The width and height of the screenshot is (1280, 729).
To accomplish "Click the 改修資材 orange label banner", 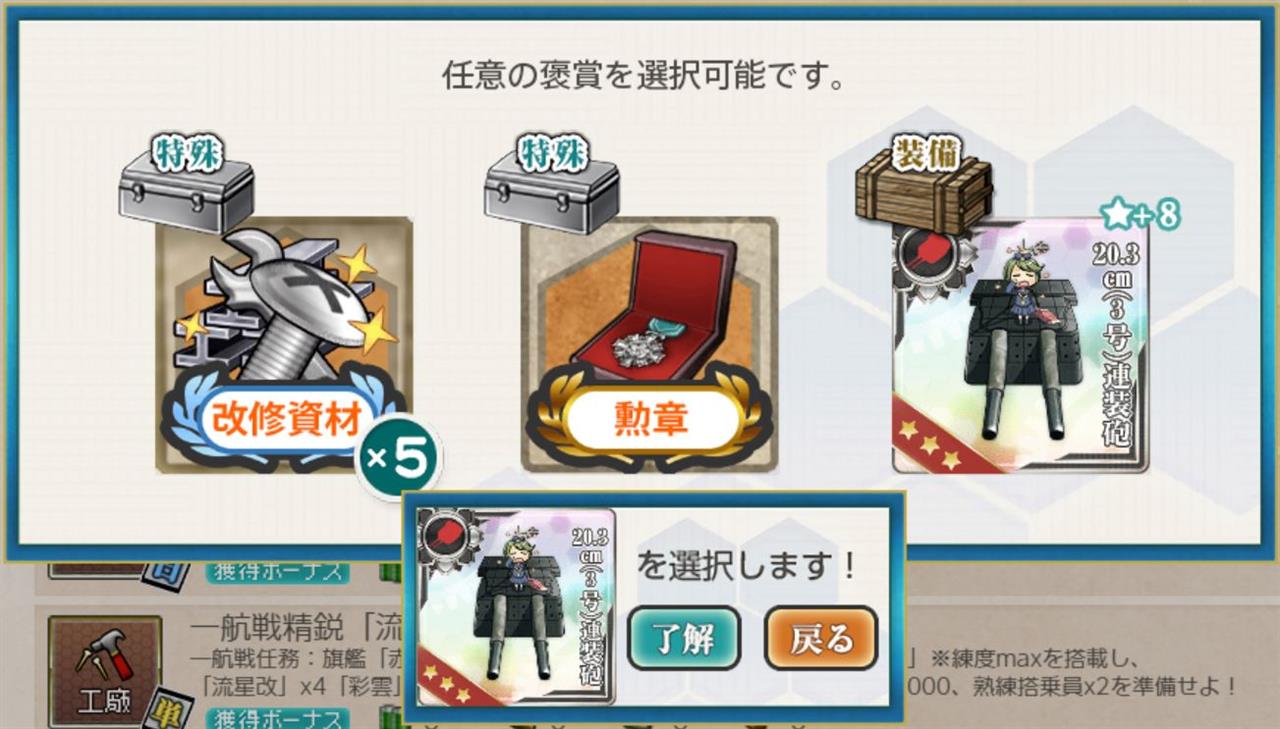I will click(286, 423).
